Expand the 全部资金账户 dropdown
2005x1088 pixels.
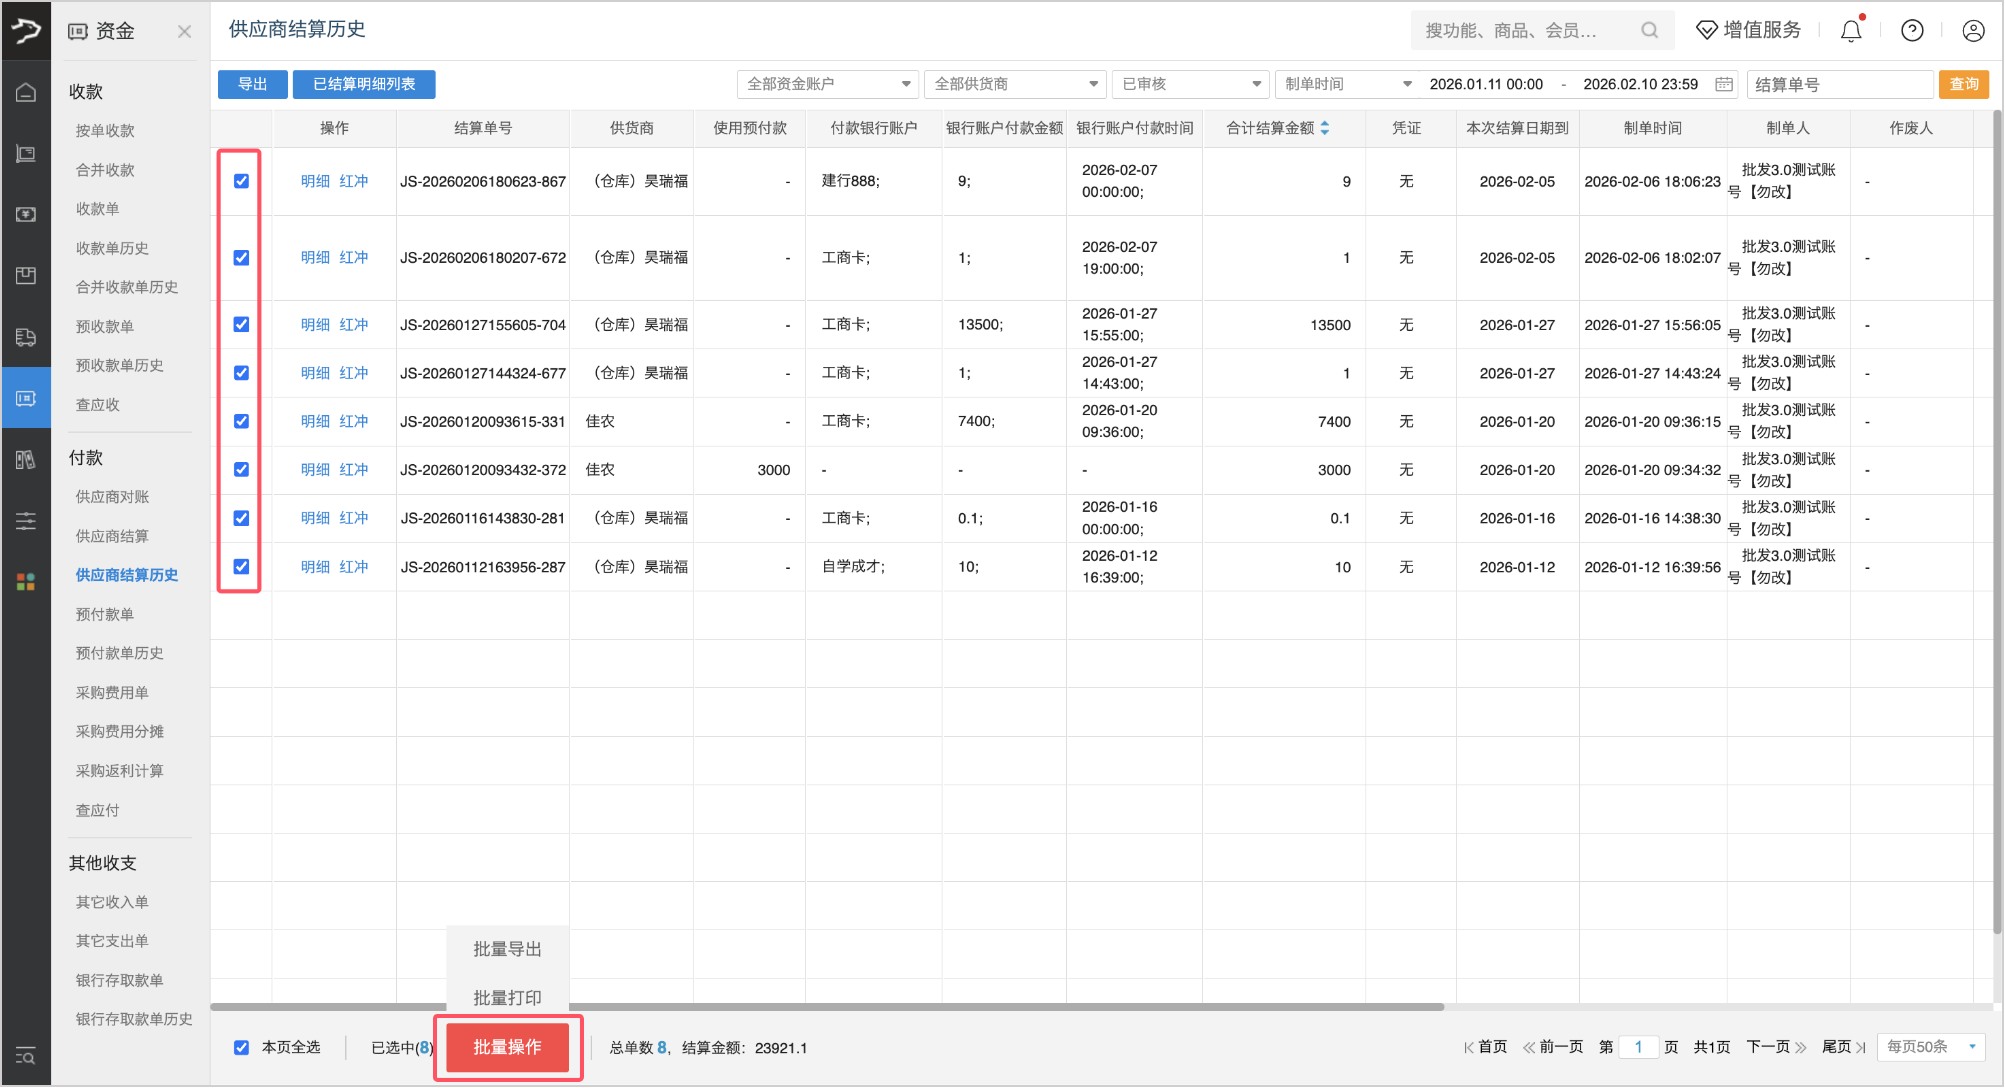[827, 84]
